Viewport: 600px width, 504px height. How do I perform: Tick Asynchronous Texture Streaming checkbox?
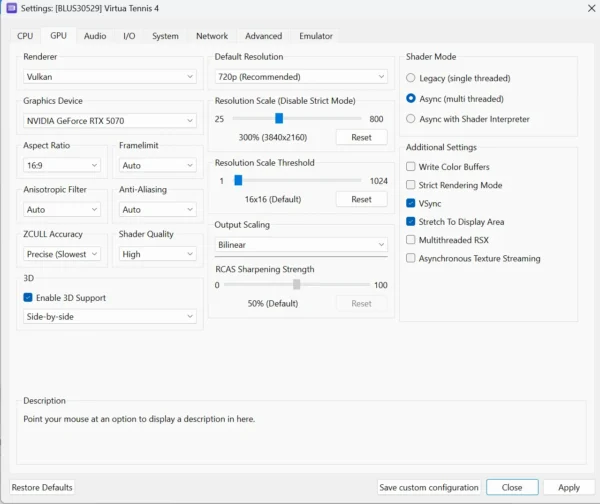pos(411,258)
